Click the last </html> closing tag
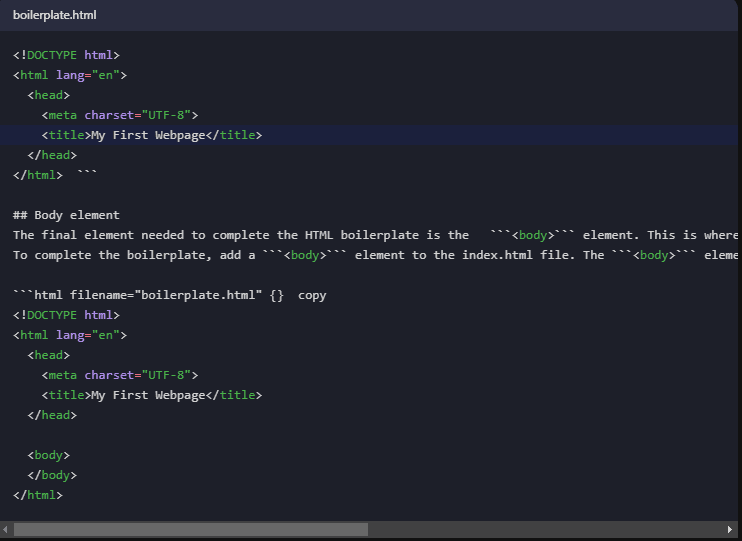Image resolution: width=742 pixels, height=541 pixels. [x=38, y=495]
